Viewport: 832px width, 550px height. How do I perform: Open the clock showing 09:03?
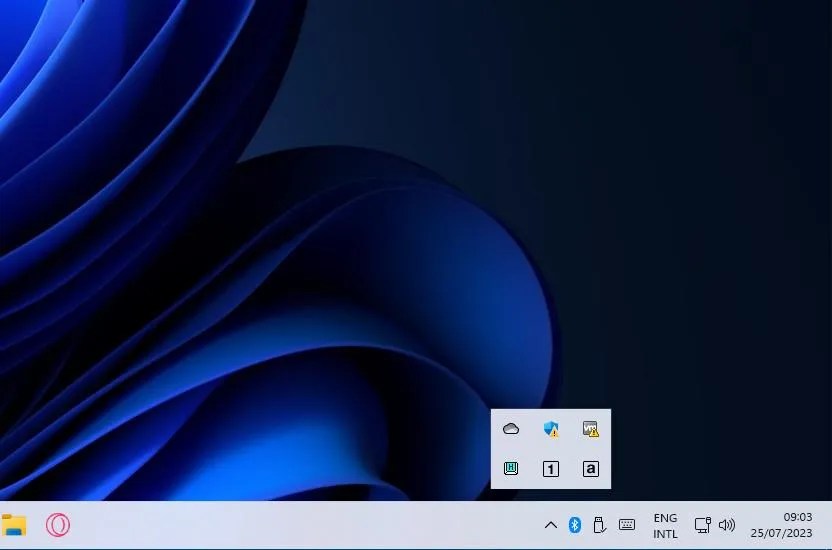click(798, 517)
